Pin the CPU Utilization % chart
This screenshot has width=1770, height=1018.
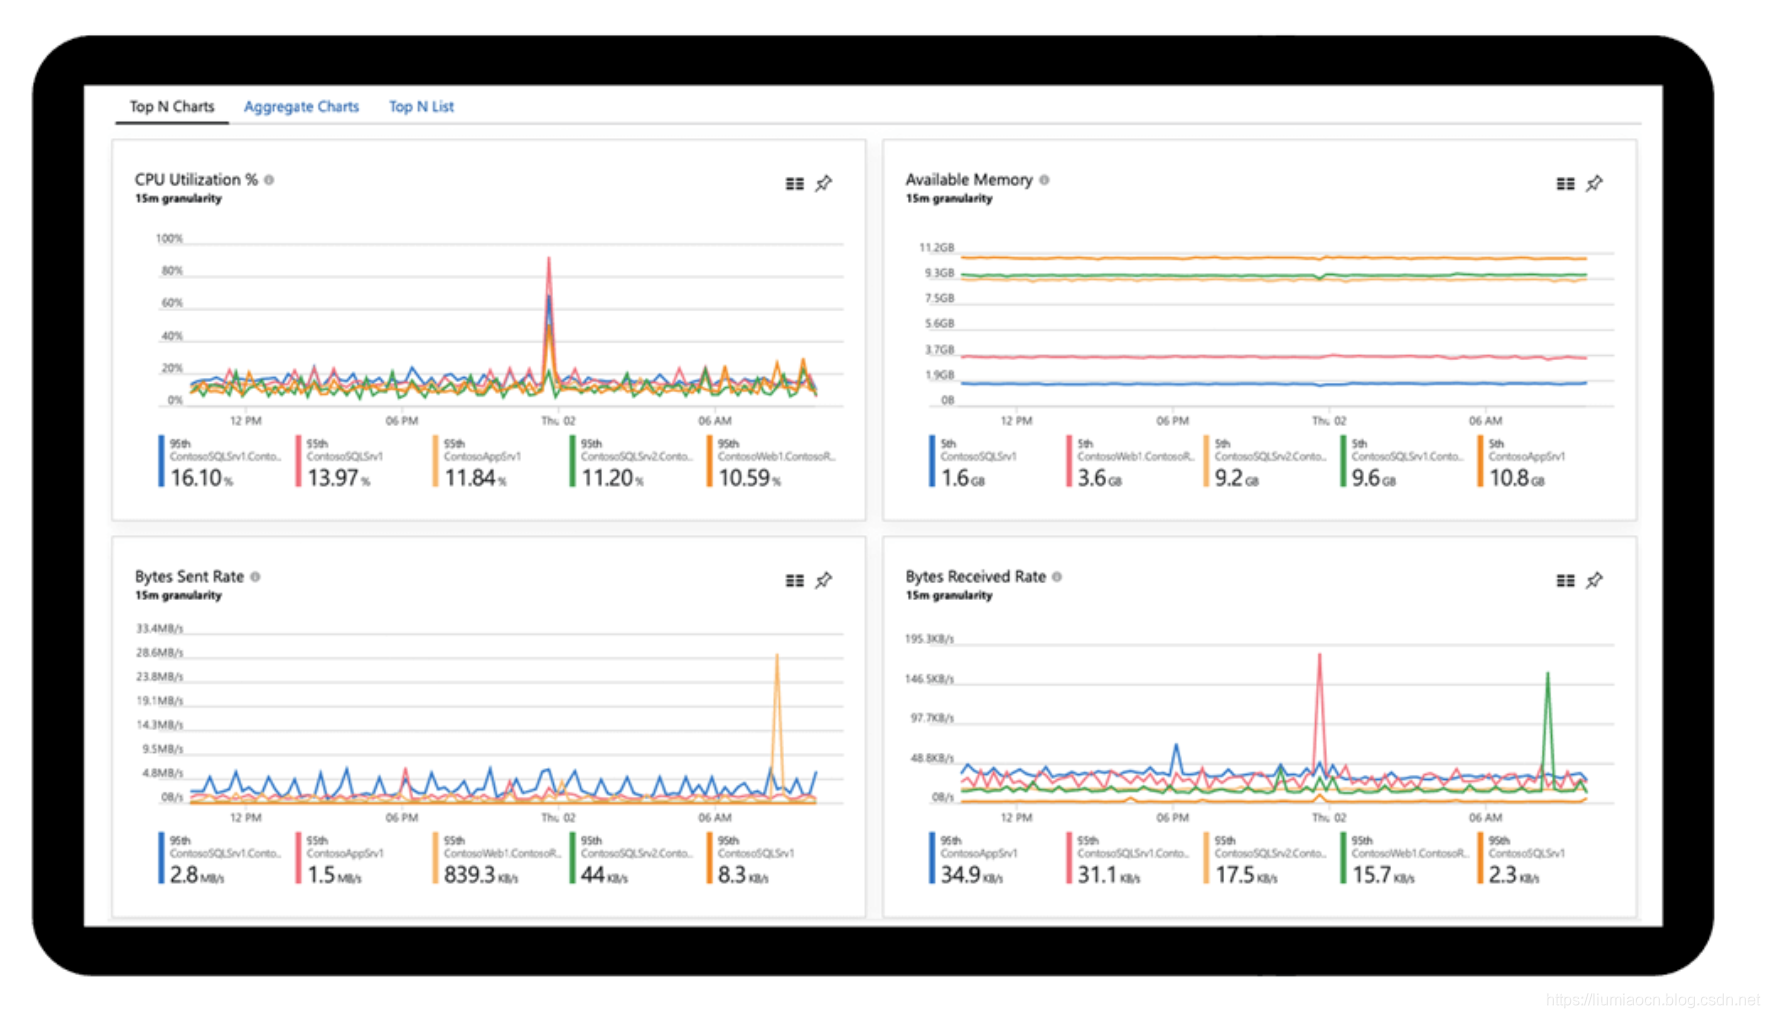(824, 184)
